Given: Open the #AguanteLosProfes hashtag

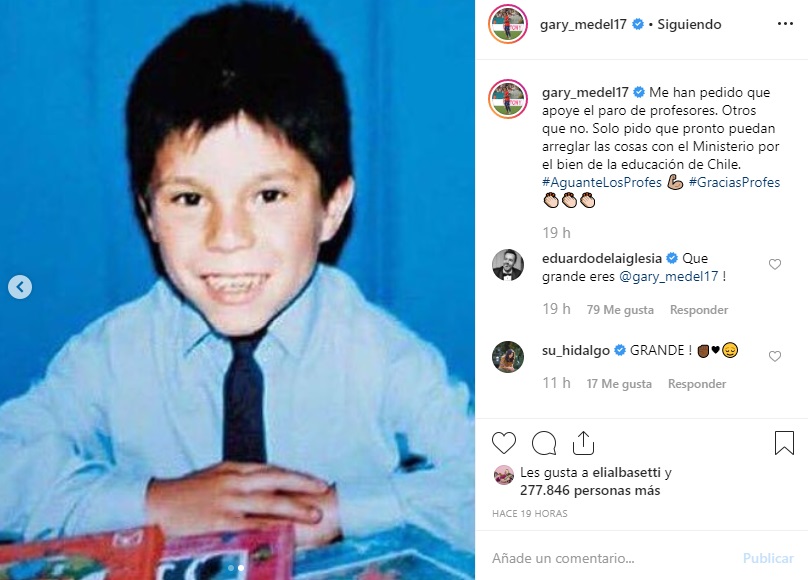Looking at the screenshot, I should (601, 182).
